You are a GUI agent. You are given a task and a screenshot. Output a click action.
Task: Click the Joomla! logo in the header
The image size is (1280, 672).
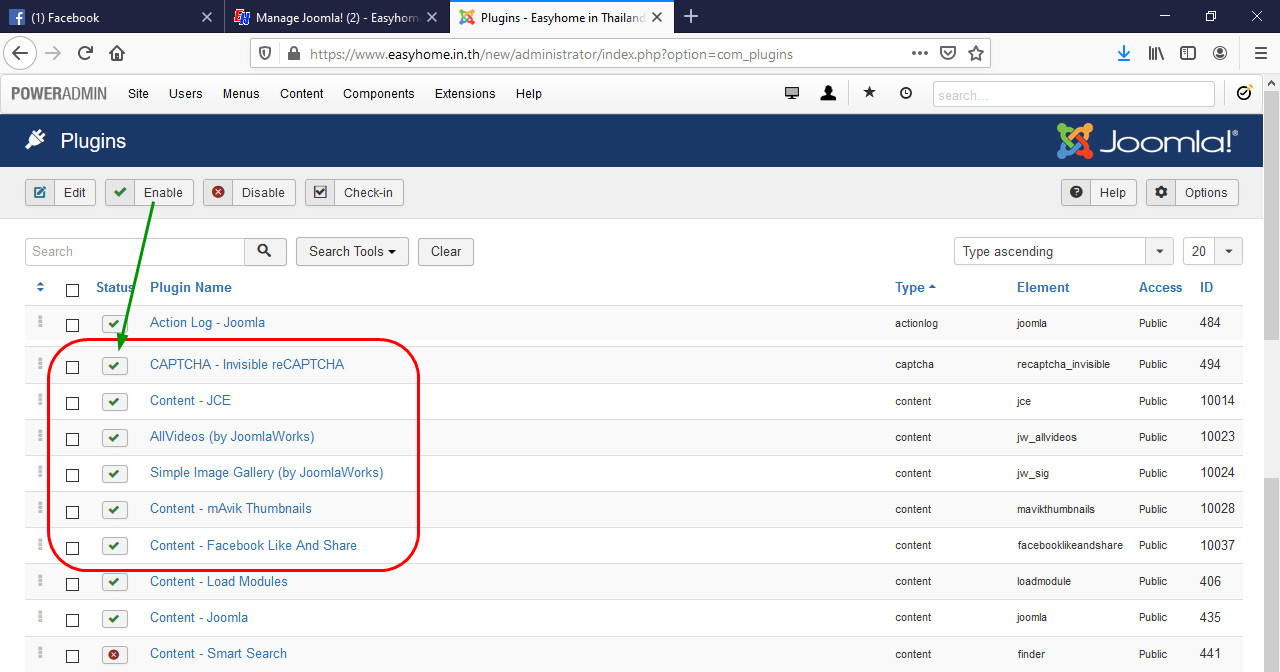1143,140
